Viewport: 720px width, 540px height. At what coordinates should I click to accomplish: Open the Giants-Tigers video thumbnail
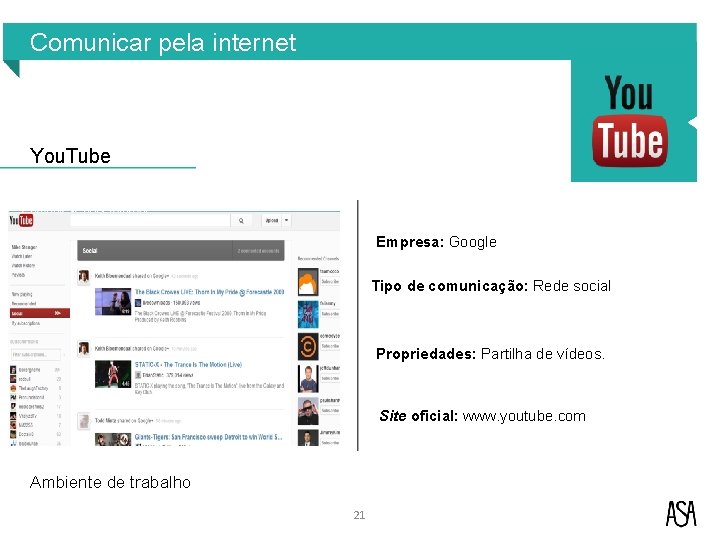[113, 439]
